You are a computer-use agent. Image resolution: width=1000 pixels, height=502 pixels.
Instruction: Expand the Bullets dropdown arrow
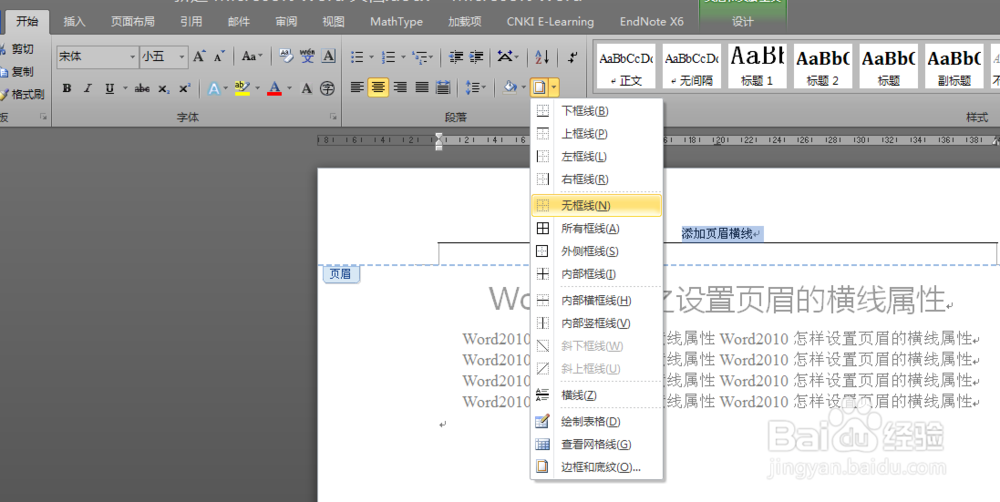(x=371, y=57)
